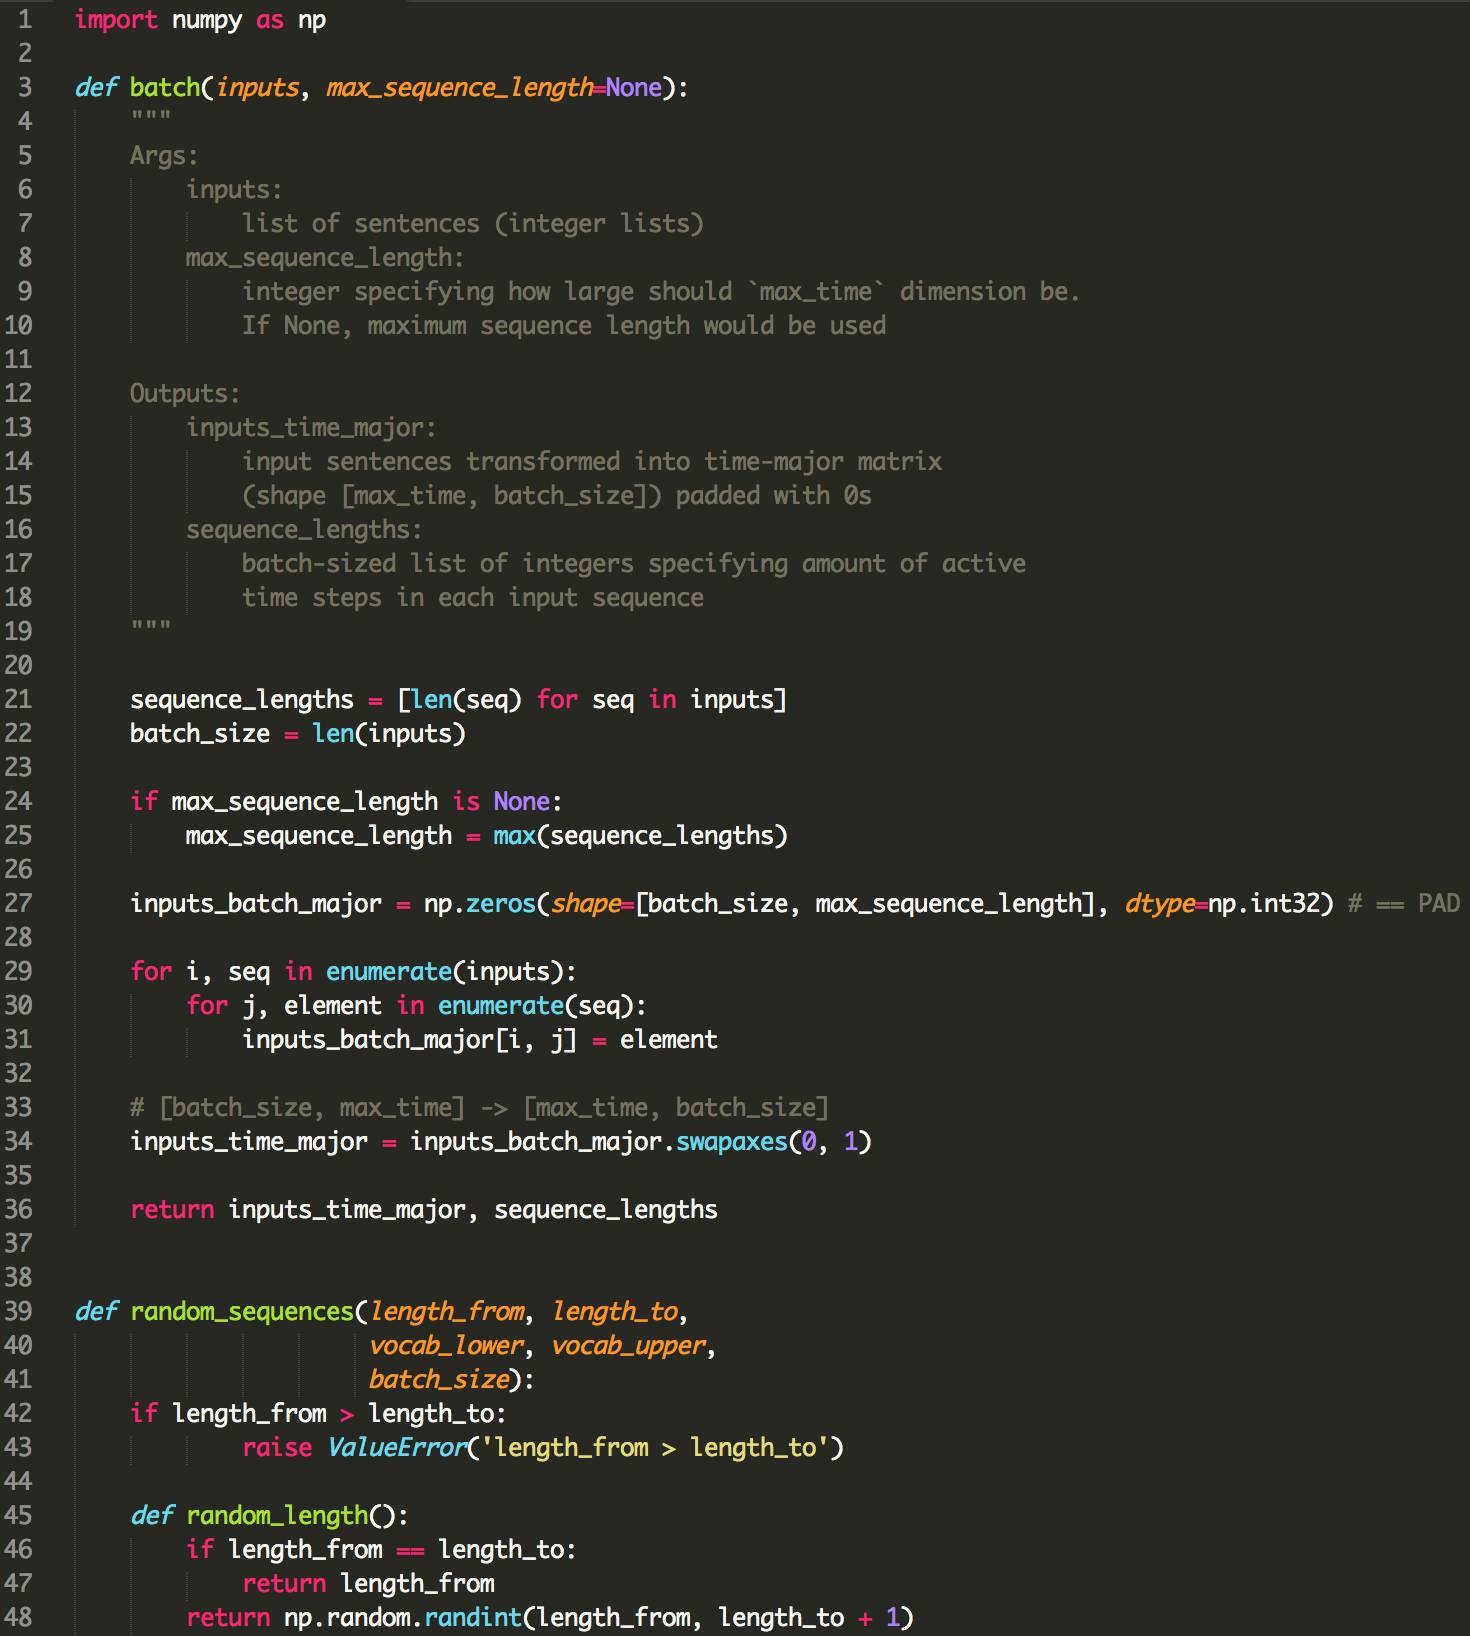Click 'vocab_upper' parameter on line 40
Screen dimensions: 1470x1636
pos(629,1346)
